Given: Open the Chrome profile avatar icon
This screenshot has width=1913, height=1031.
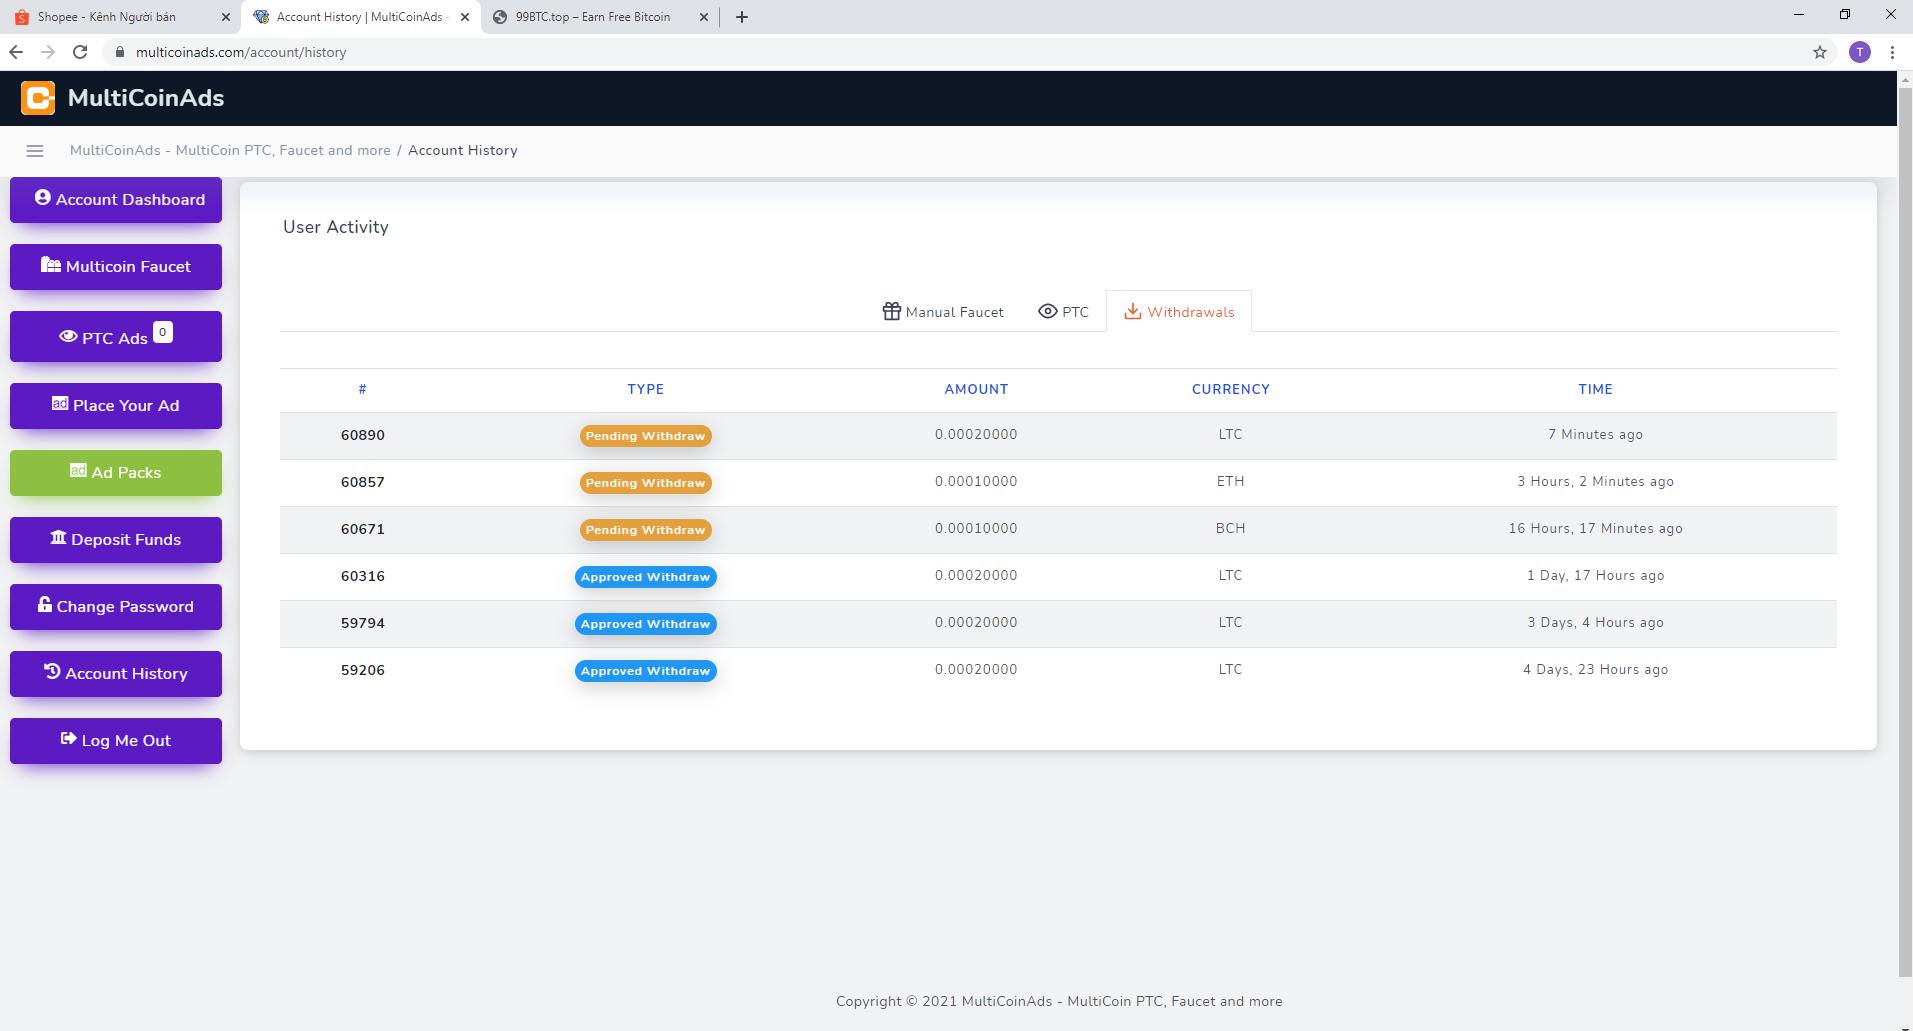Looking at the screenshot, I should point(1859,52).
